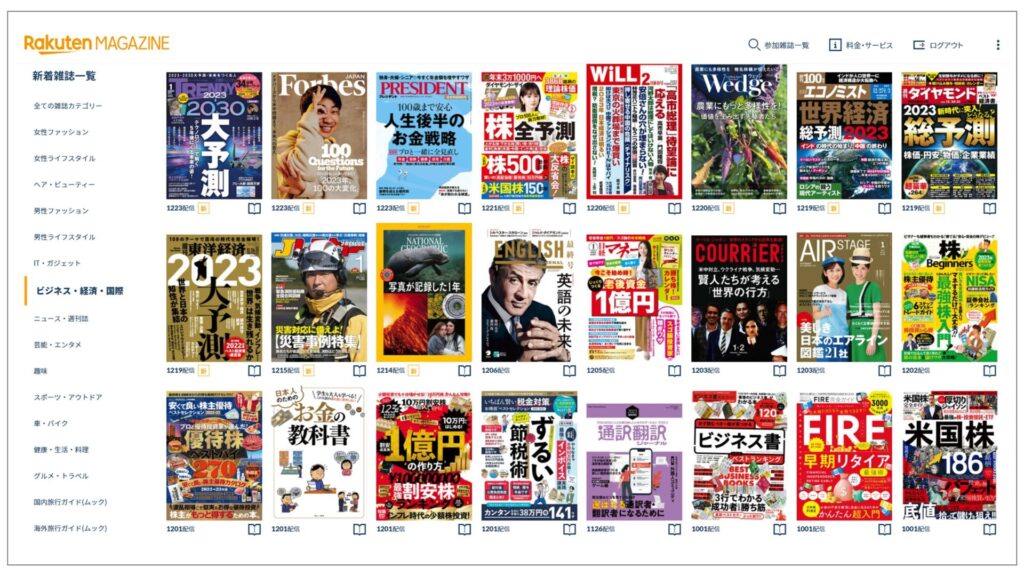Select 健康・生活・料理 category
Viewport: 1024px width, 576px height.
[x=61, y=449]
